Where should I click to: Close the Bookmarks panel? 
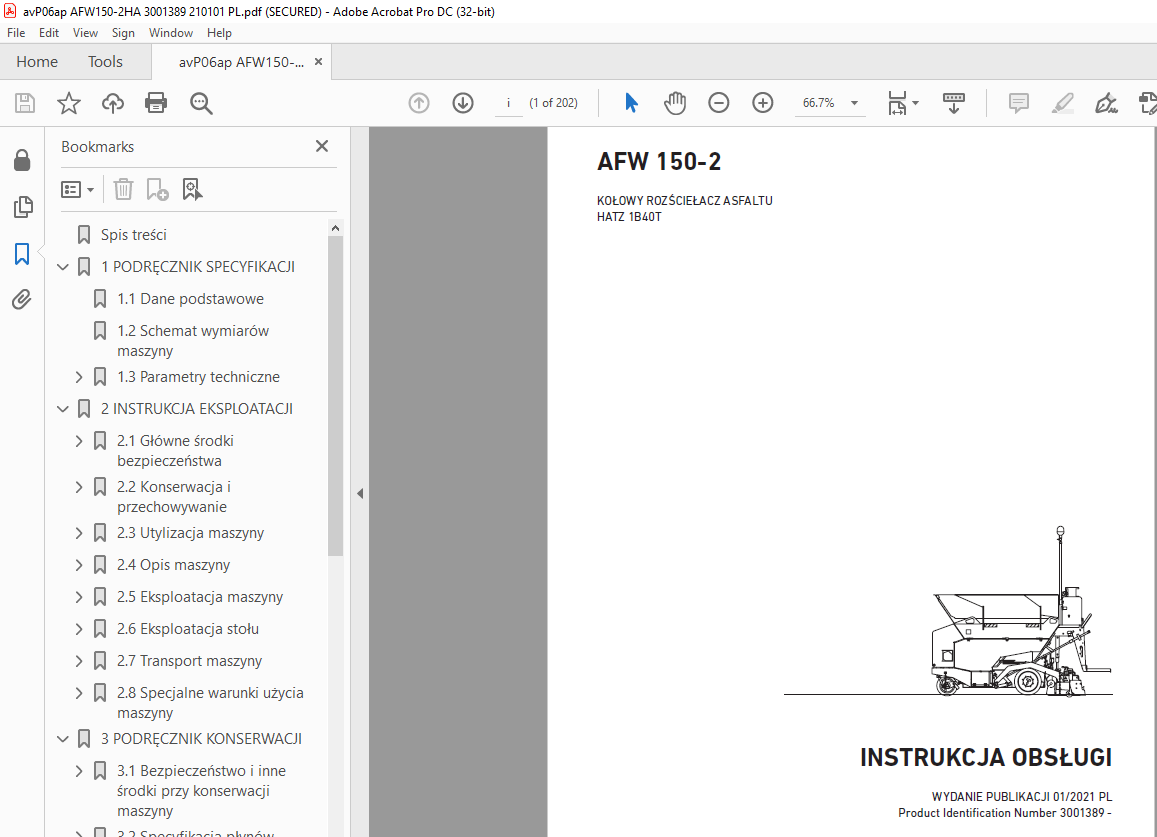(x=322, y=146)
